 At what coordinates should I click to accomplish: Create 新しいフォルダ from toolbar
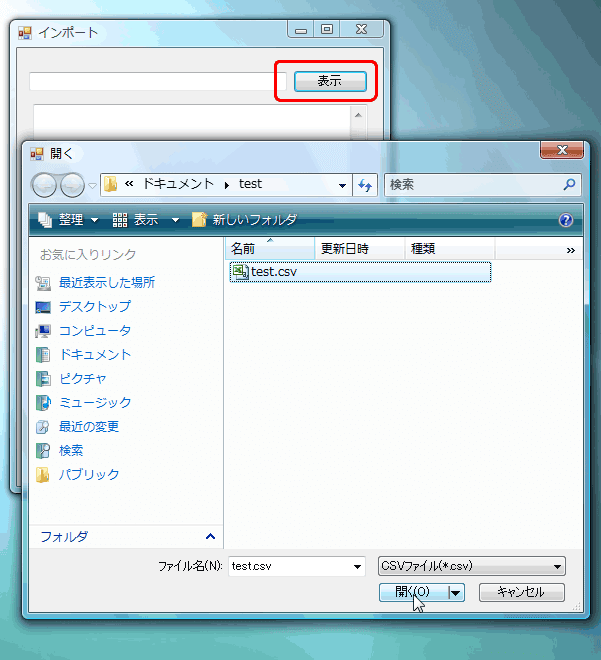(245, 220)
